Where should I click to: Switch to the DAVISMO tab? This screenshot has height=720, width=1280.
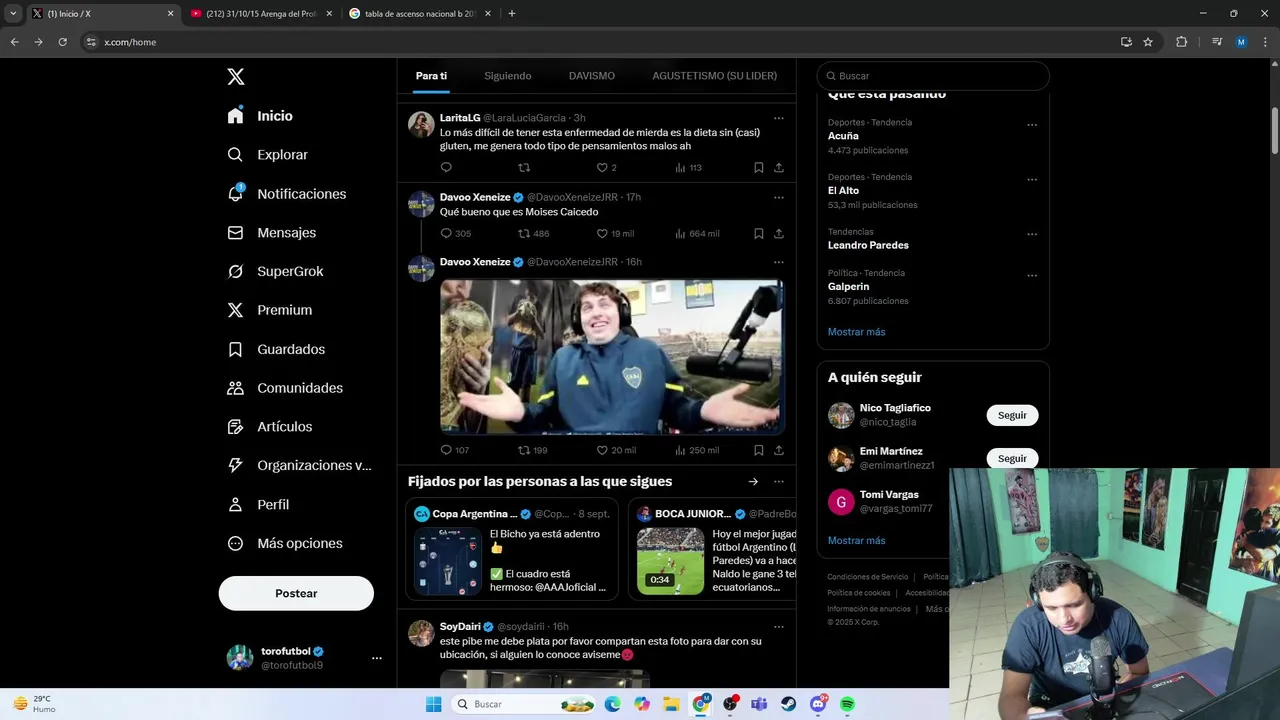pos(592,76)
